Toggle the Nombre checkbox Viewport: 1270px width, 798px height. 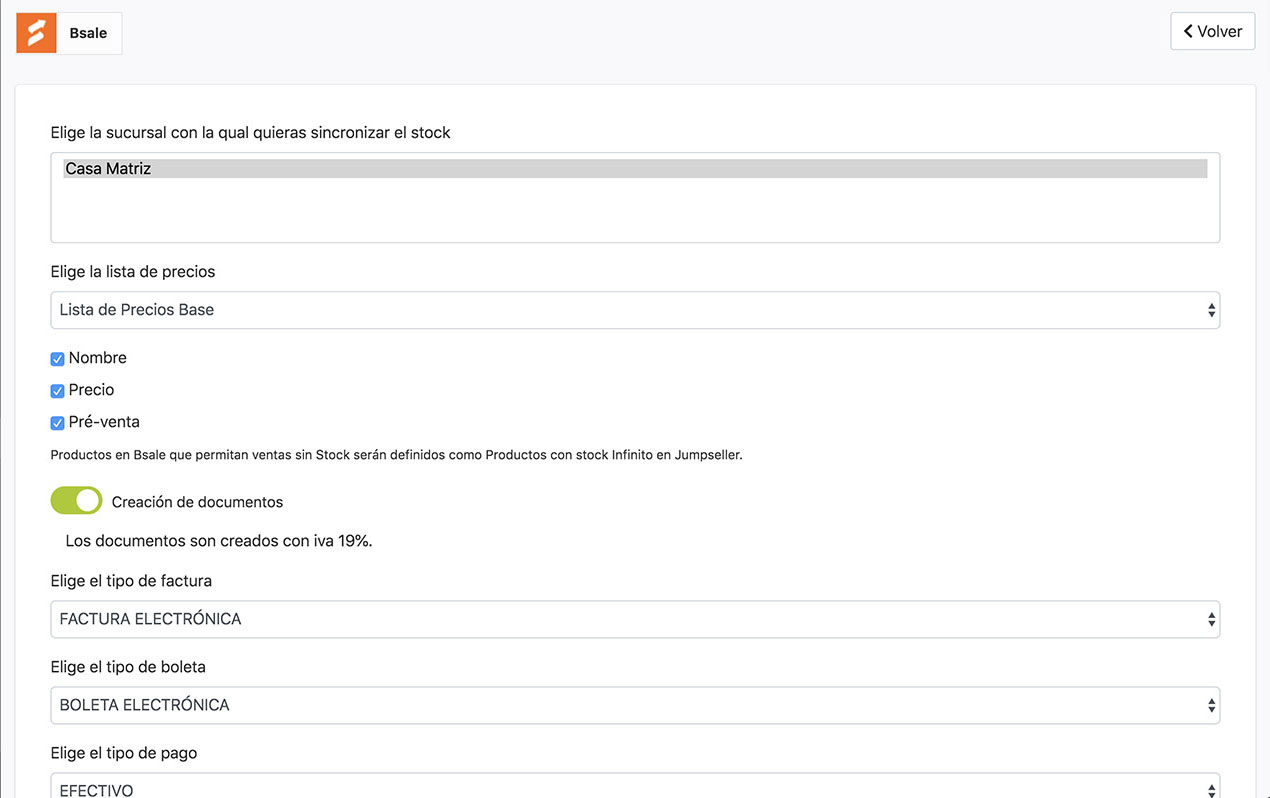point(57,359)
